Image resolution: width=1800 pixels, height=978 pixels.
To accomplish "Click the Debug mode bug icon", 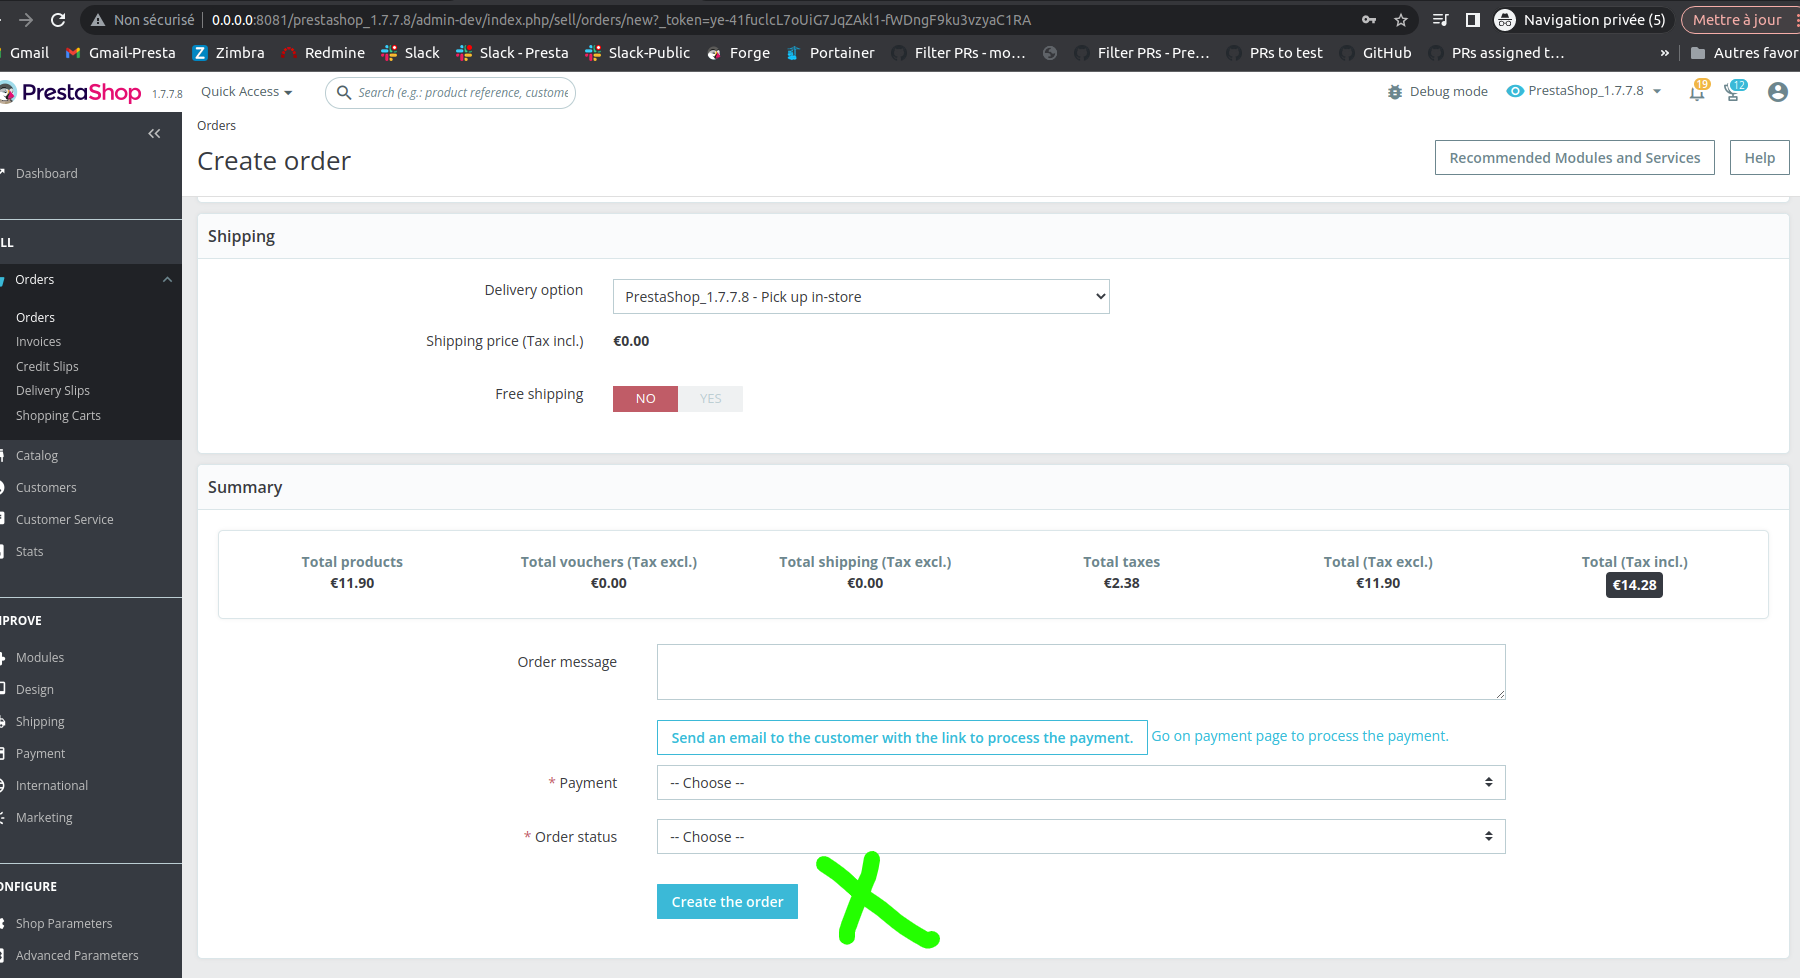I will click(x=1396, y=91).
